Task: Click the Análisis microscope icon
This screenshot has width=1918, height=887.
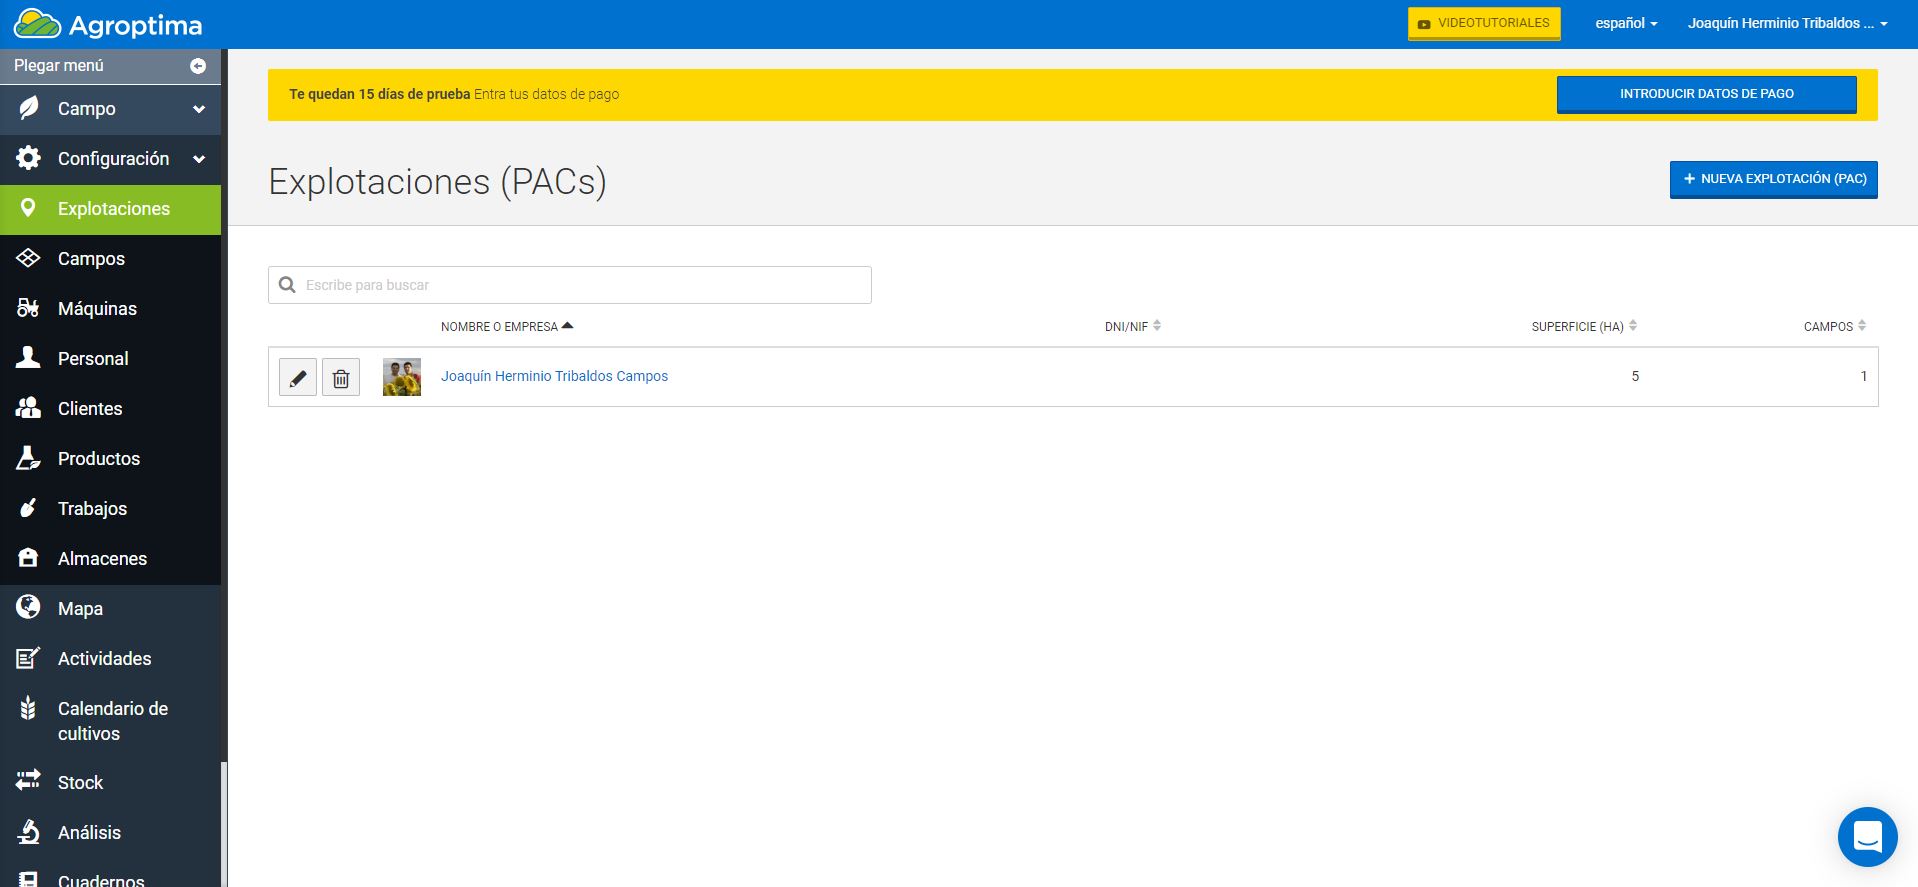Action: pyautogui.click(x=28, y=832)
